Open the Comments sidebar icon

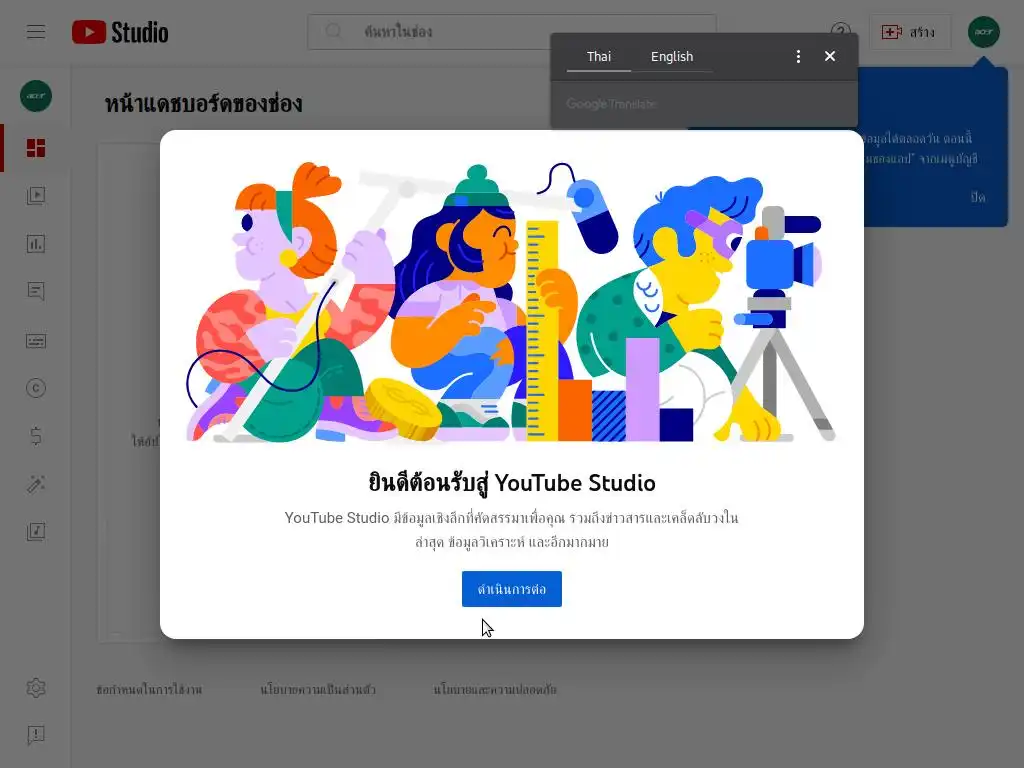(36, 291)
